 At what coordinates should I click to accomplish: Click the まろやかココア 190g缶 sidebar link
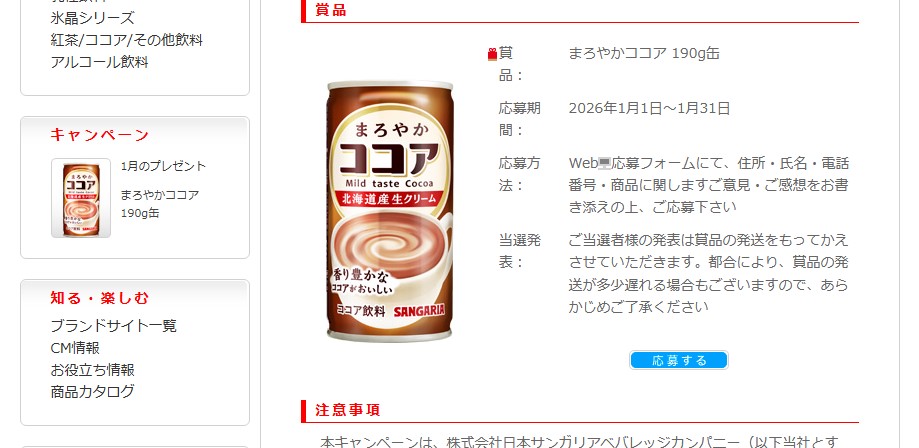(x=159, y=203)
